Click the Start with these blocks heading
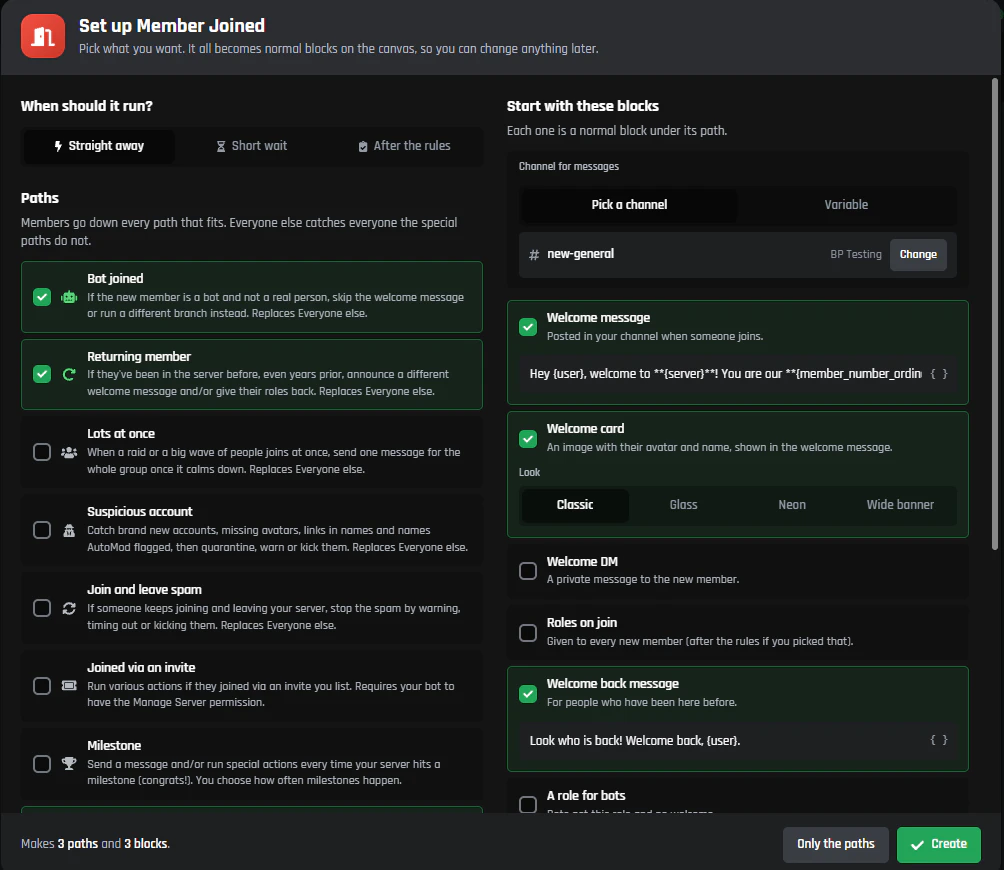Image resolution: width=1004 pixels, height=870 pixels. coord(583,106)
